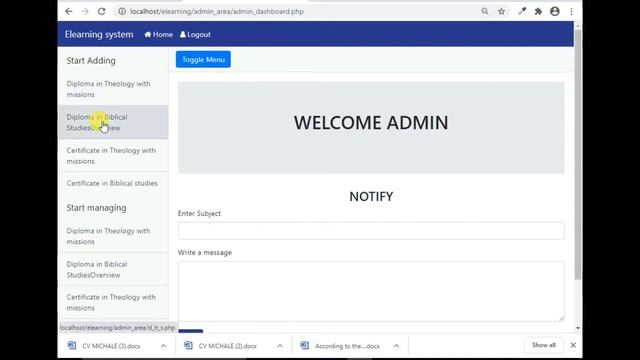Click Logout in the navbar
The width and height of the screenshot is (640, 360).
coord(196,35)
